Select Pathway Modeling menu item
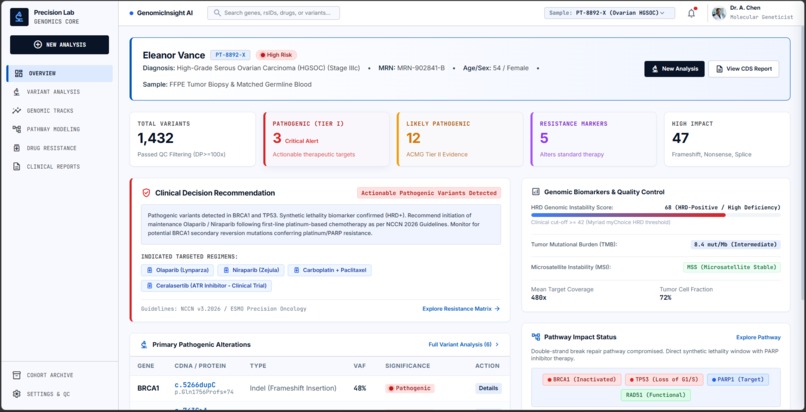The image size is (806, 412). (60, 129)
